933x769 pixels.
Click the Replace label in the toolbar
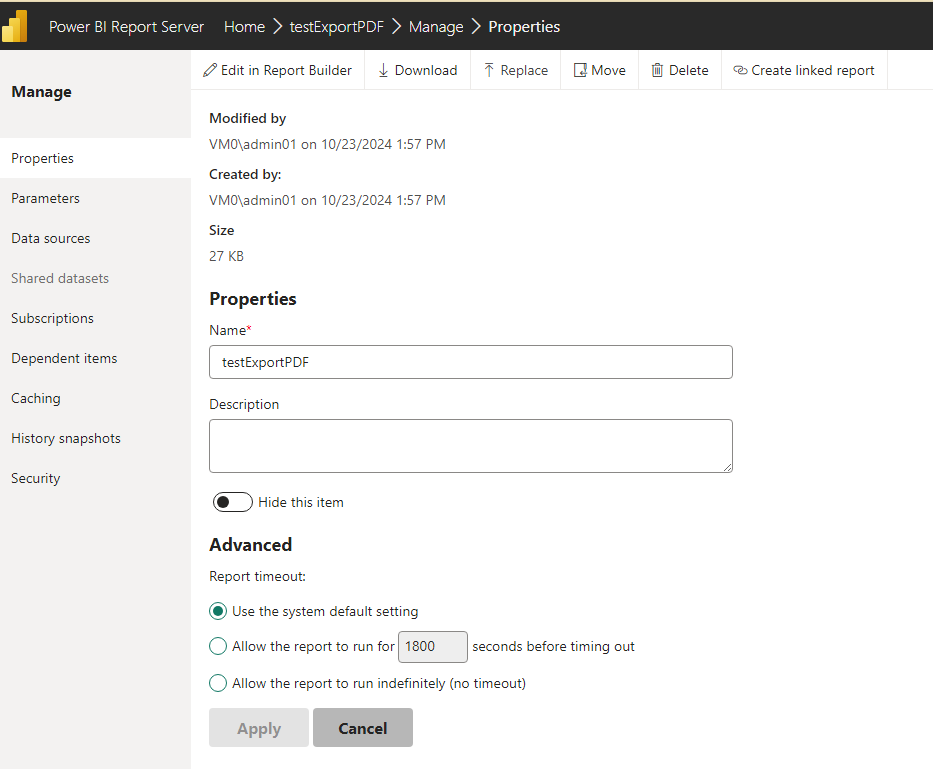pyautogui.click(x=524, y=70)
